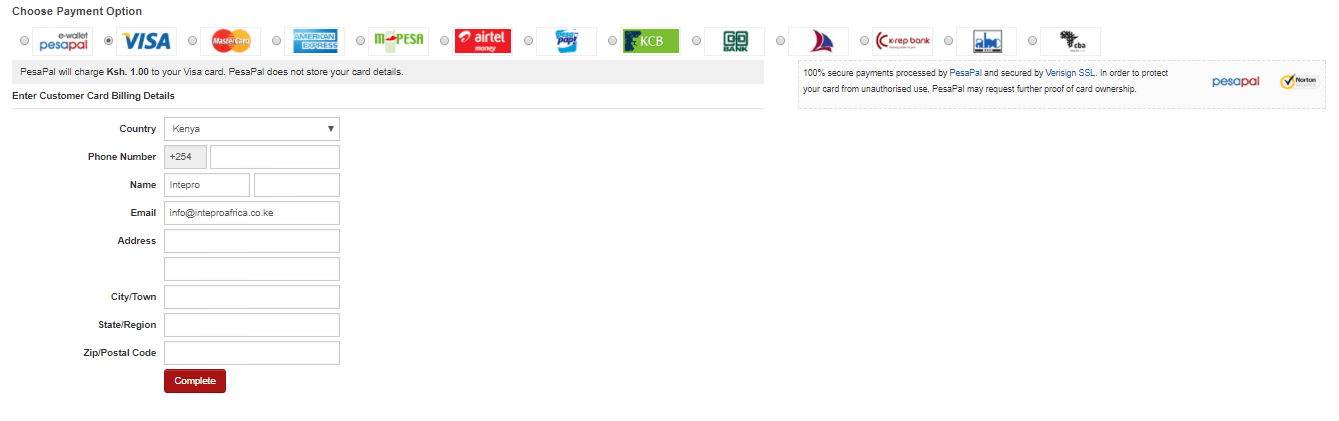Focus the Zip/Postal Code input field
The width and height of the screenshot is (1339, 421).
[x=252, y=353]
